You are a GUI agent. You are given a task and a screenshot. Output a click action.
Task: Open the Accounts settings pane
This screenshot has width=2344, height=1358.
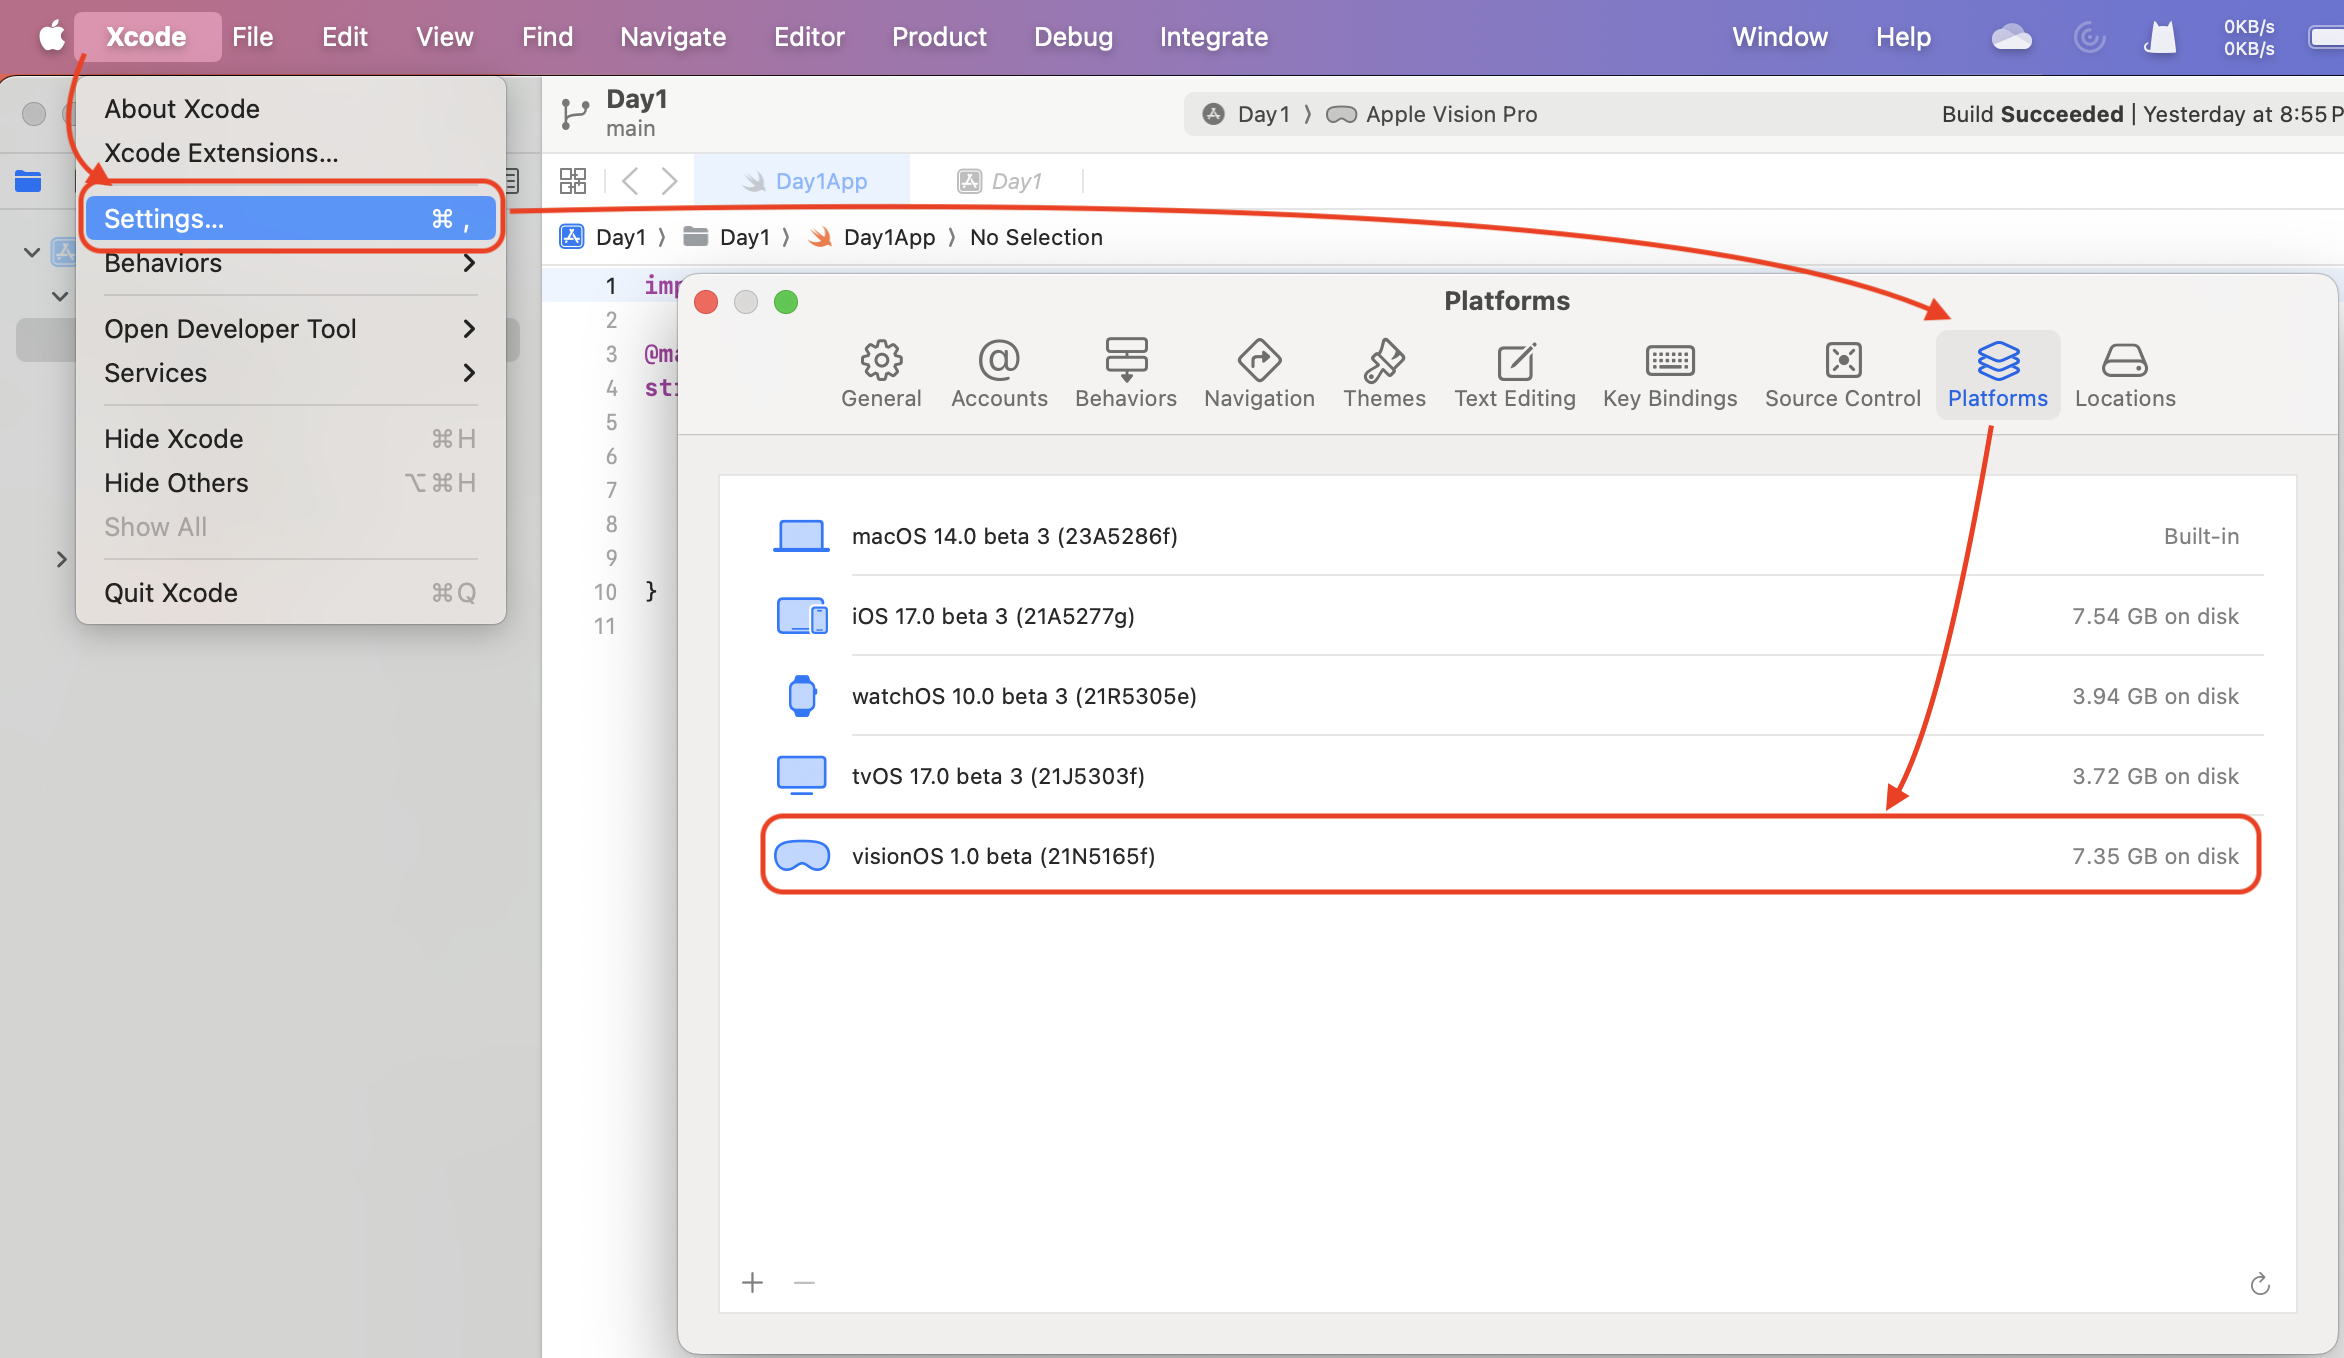coord(998,374)
